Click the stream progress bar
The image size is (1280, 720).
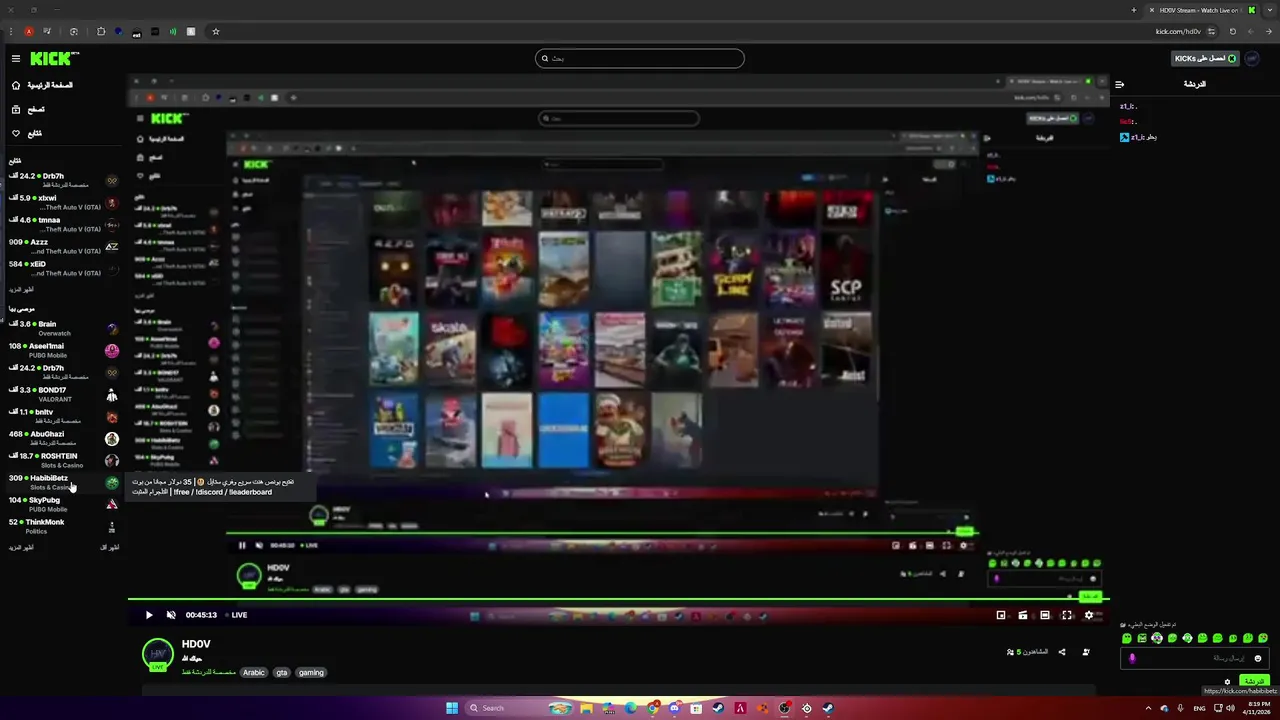[x=618, y=600]
